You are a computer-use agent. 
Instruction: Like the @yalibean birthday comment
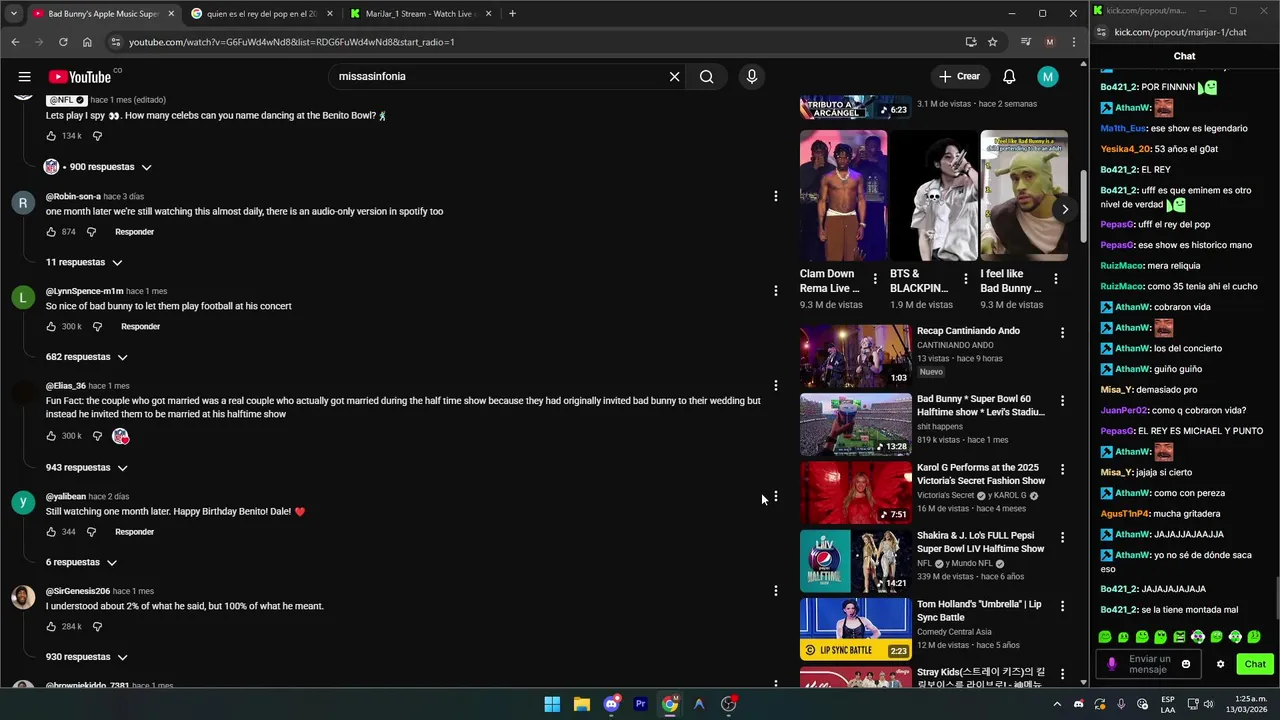52,532
